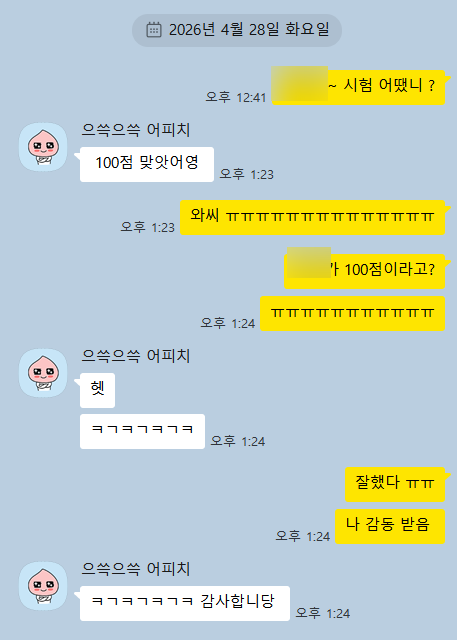Select the yellow ㅠ-only message bubble
The width and height of the screenshot is (457, 640).
coord(353,313)
